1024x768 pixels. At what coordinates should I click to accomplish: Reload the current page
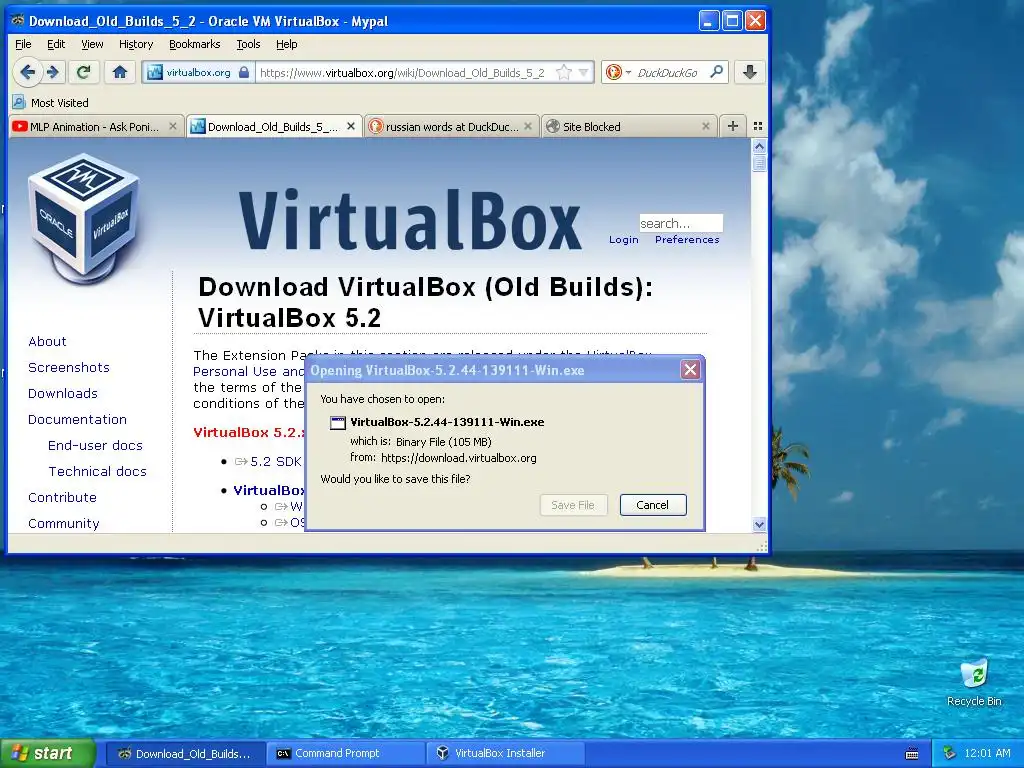[84, 72]
